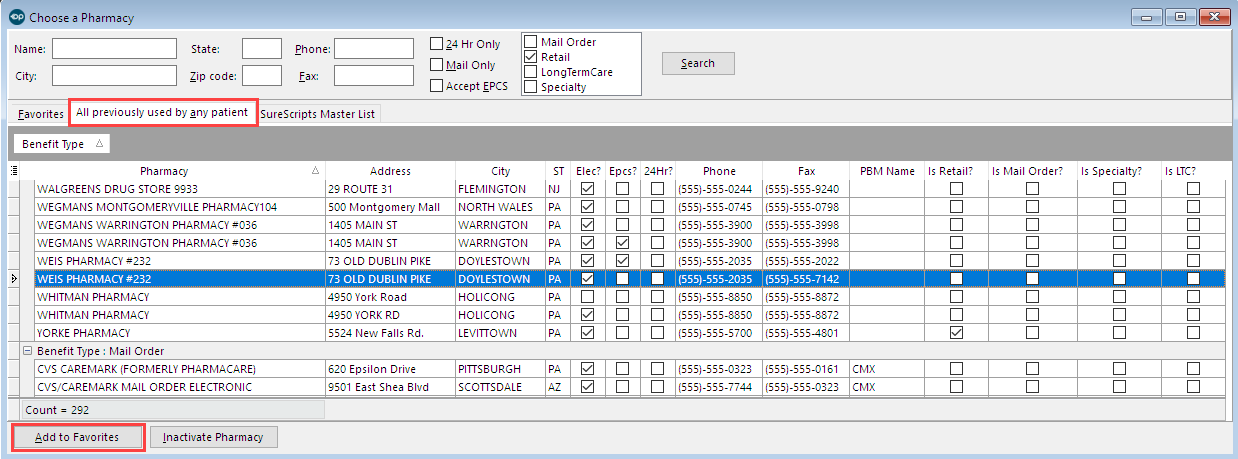Sort by the Phone column header
Screen dimensions: 1238x459
pyautogui.click(x=718, y=171)
